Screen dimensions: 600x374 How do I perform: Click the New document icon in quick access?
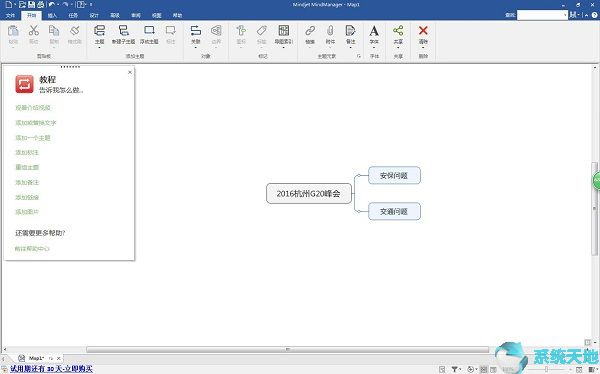pos(8,5)
